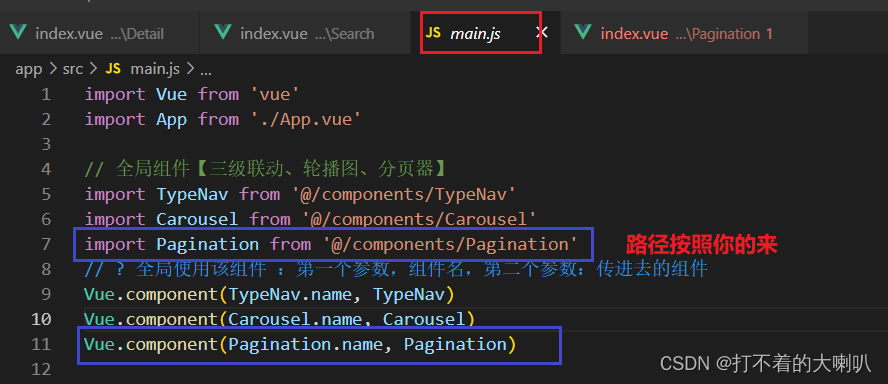Click the JS icon on main.js tab
The height and width of the screenshot is (384, 888).
433,33
